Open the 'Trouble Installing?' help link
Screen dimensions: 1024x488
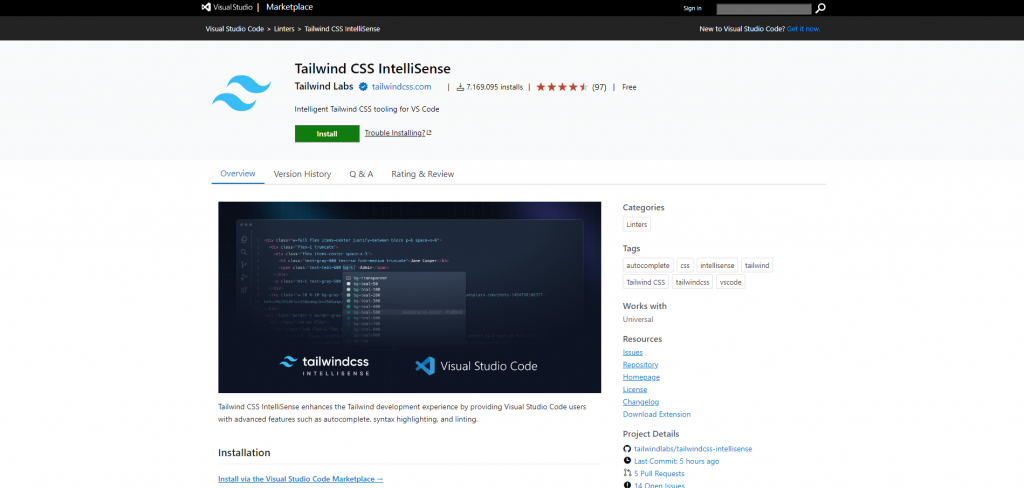(x=398, y=133)
